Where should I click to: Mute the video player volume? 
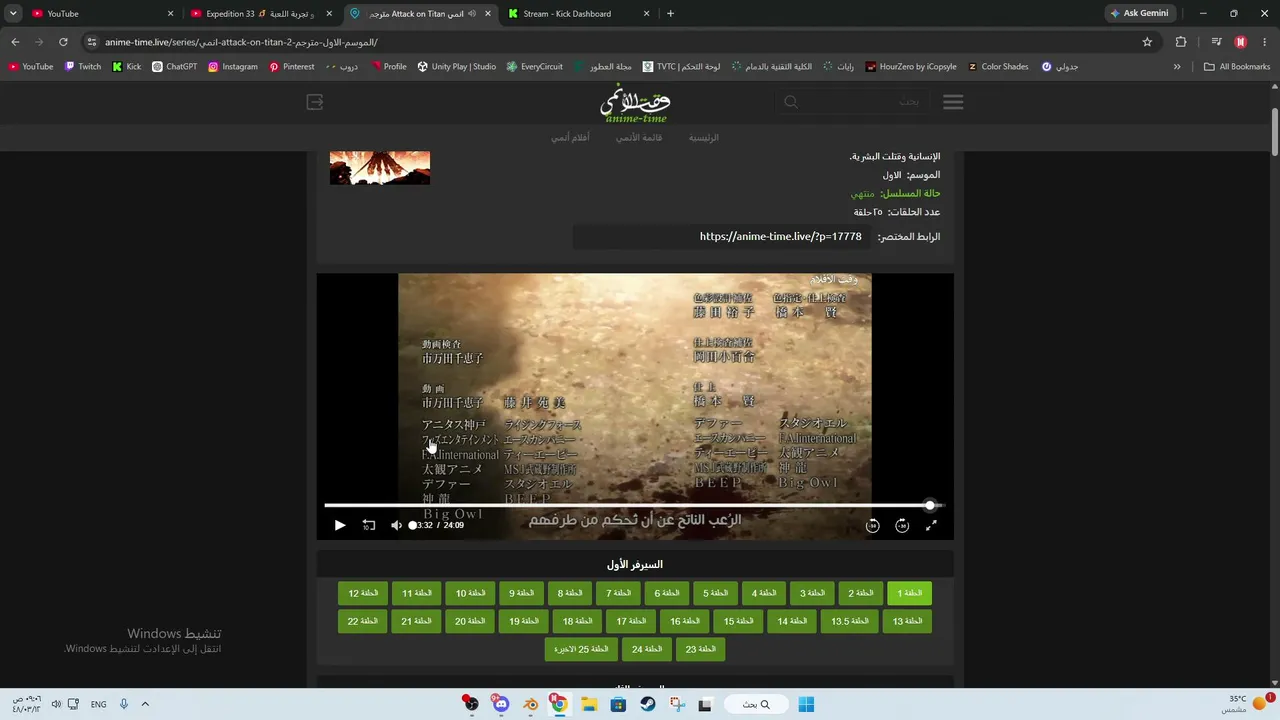396,525
